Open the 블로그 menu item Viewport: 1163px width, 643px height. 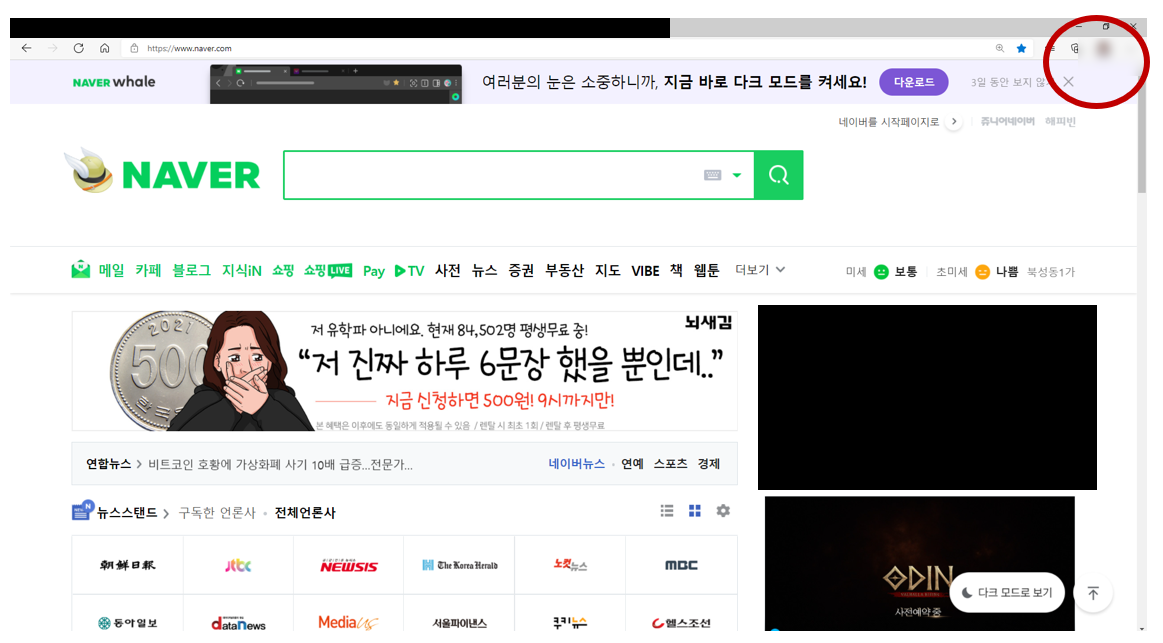tap(191, 271)
